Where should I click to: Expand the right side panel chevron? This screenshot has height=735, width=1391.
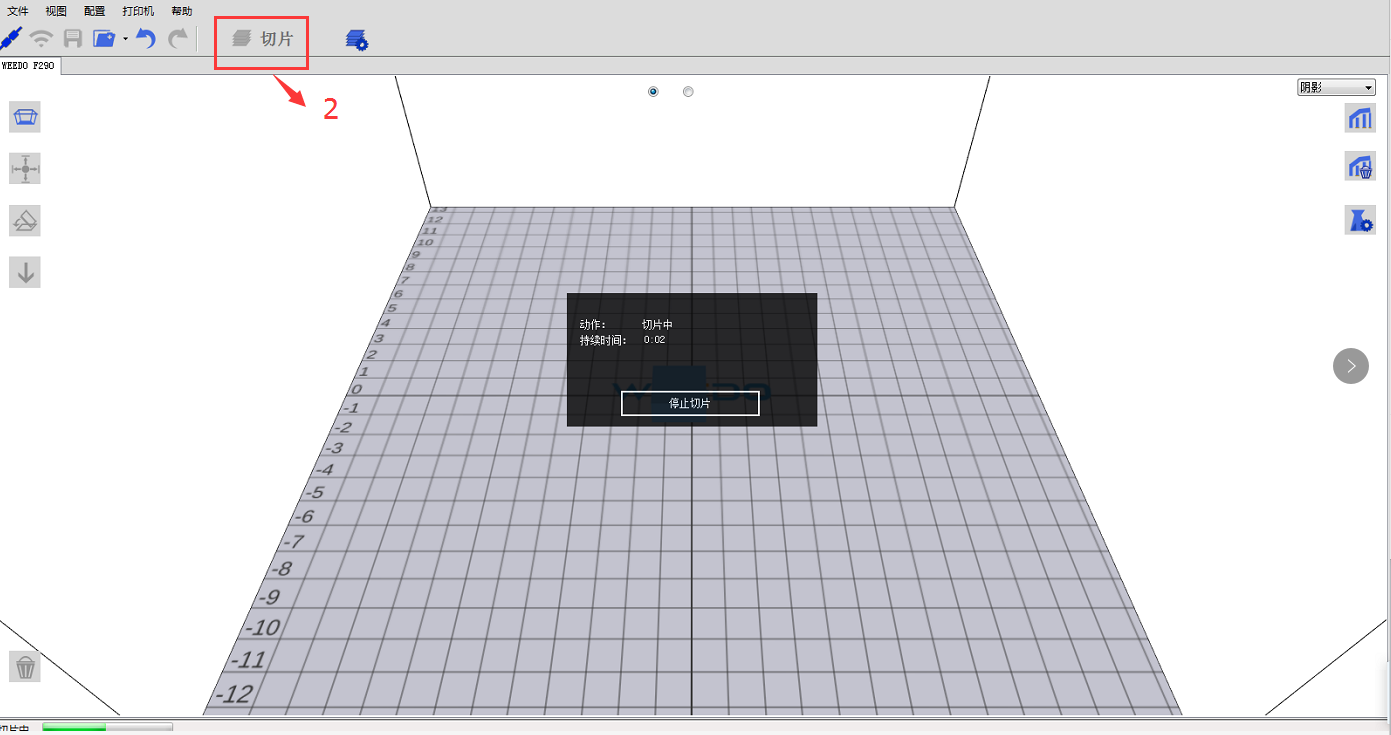click(x=1350, y=366)
